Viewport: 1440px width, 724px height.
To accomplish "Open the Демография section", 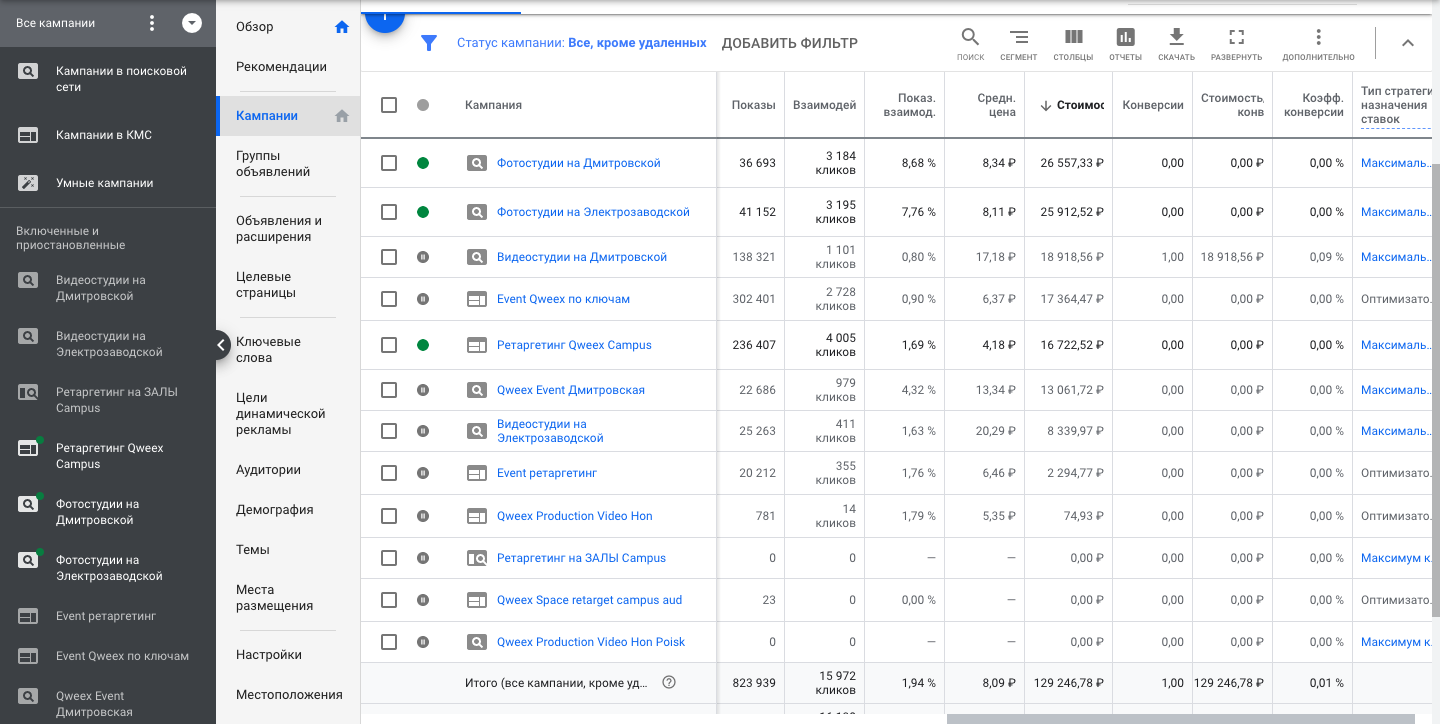I will (x=274, y=510).
